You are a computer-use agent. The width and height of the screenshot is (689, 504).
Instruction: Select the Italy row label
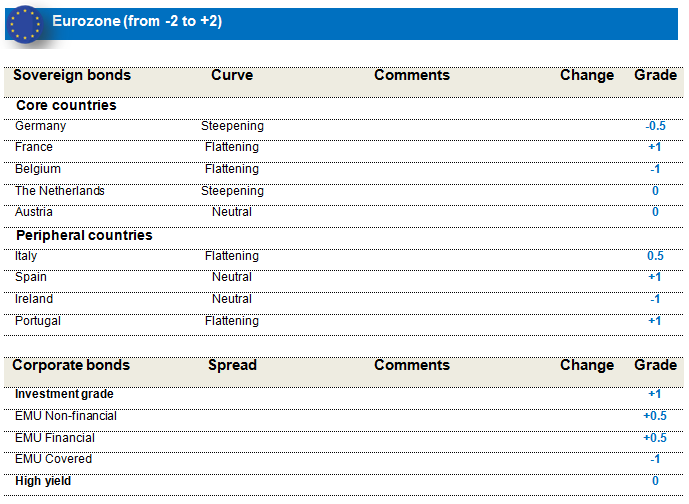pyautogui.click(x=26, y=256)
